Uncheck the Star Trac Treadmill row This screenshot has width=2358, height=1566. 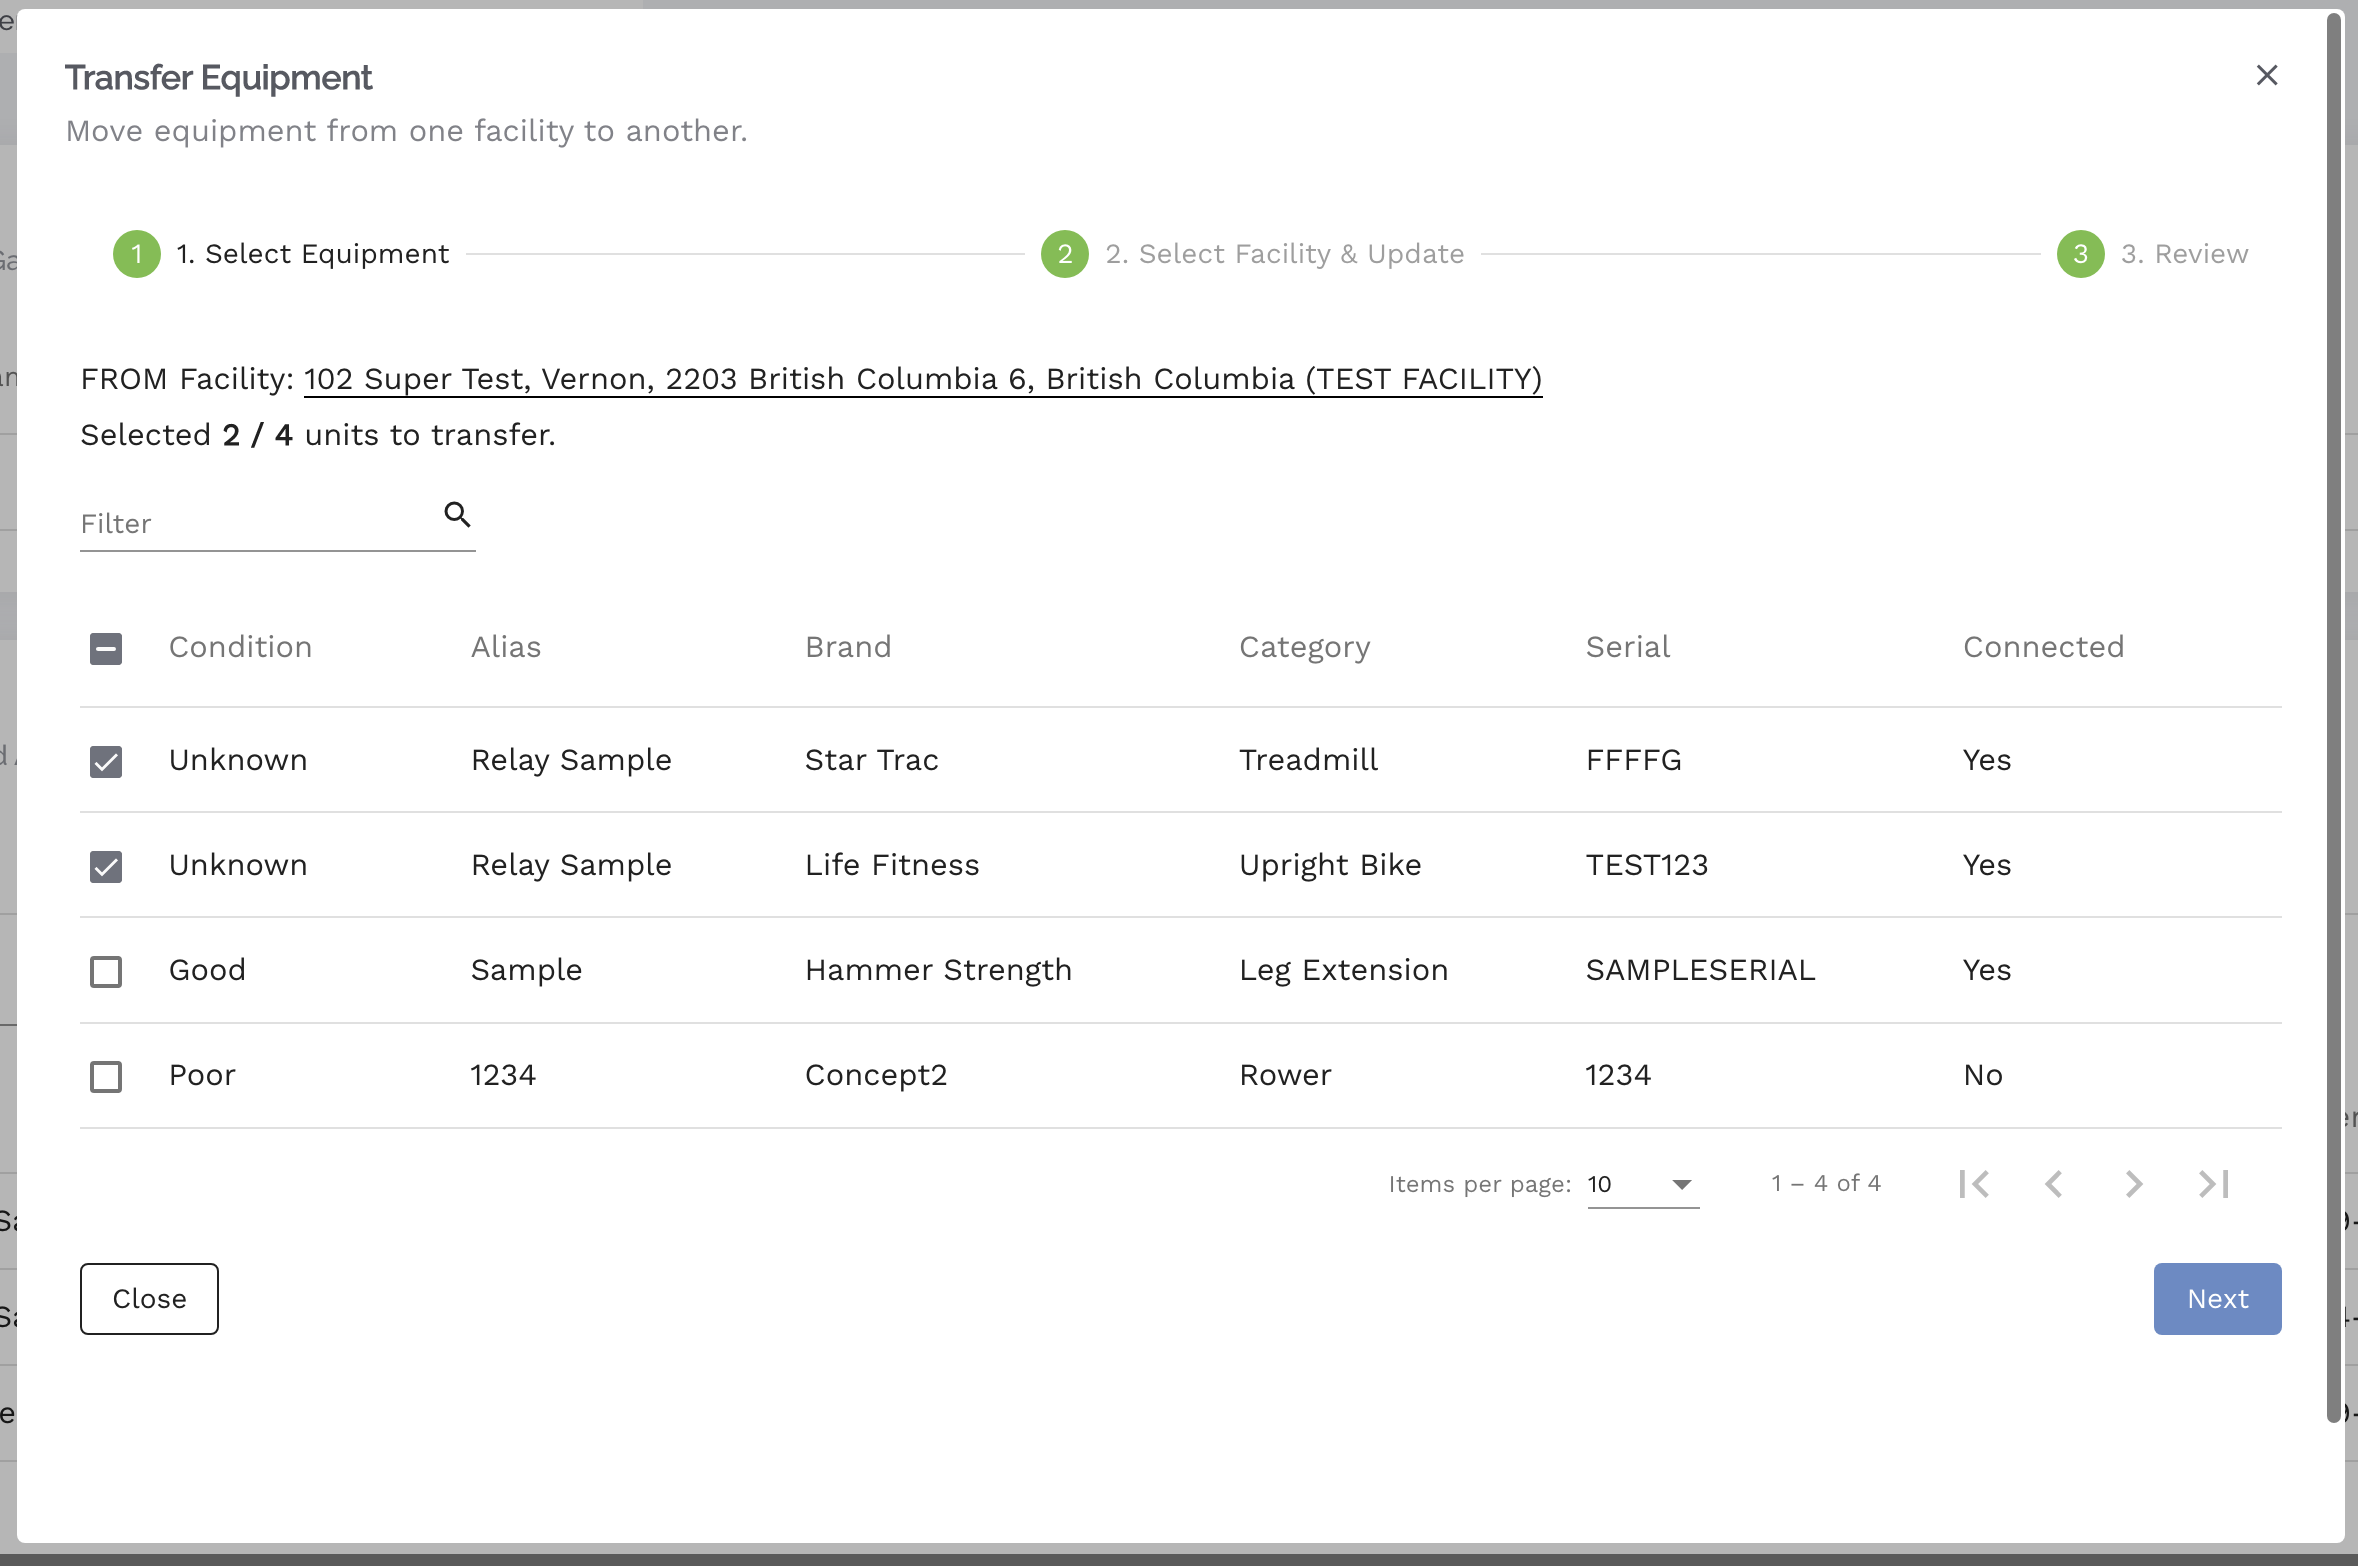click(106, 761)
